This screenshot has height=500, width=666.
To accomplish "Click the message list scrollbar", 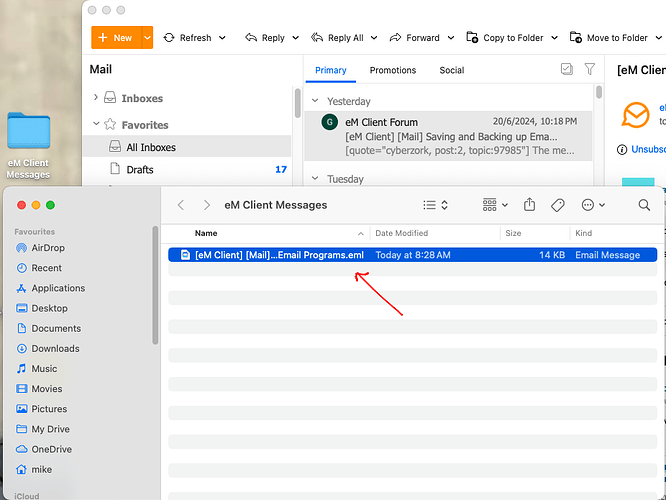I will (x=598, y=92).
